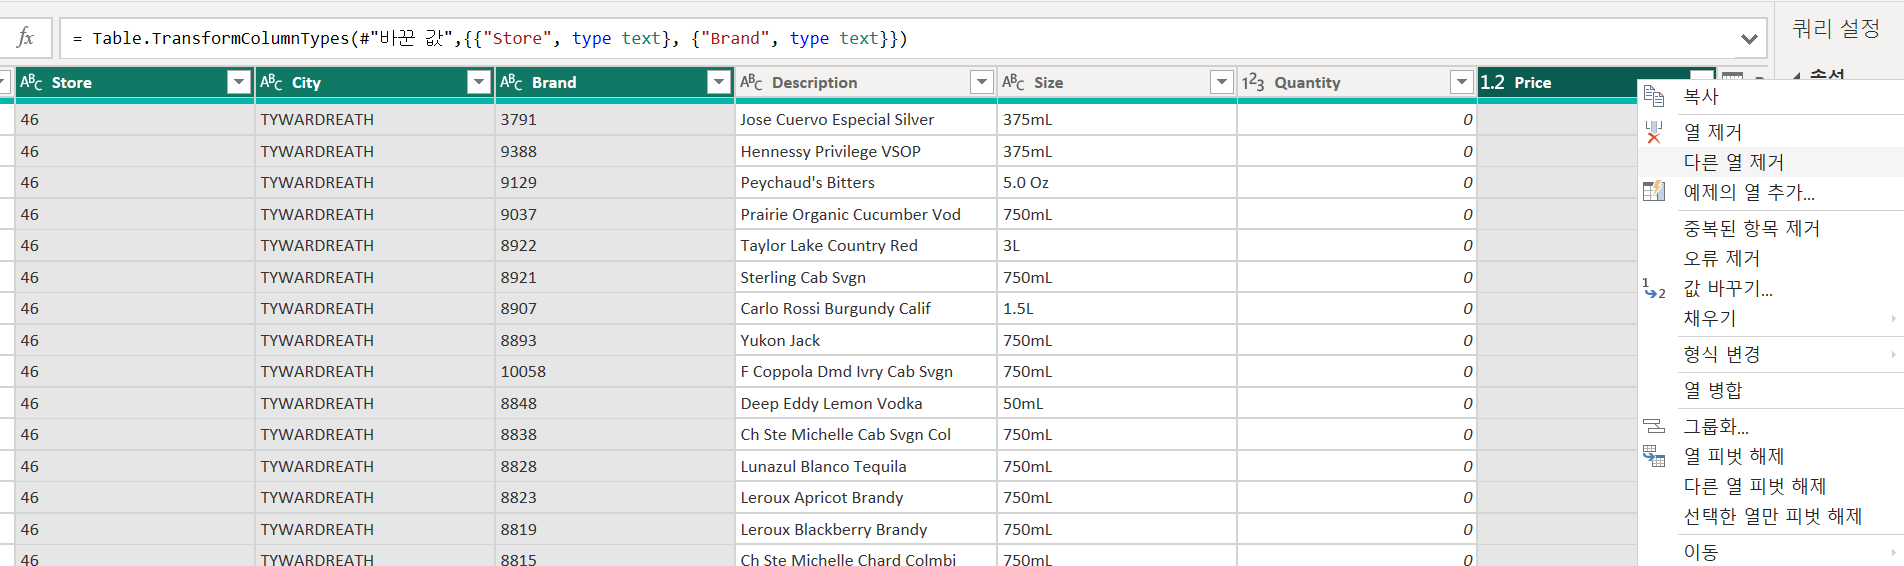
Task: Open Description column filter dropdown
Action: coord(982,82)
